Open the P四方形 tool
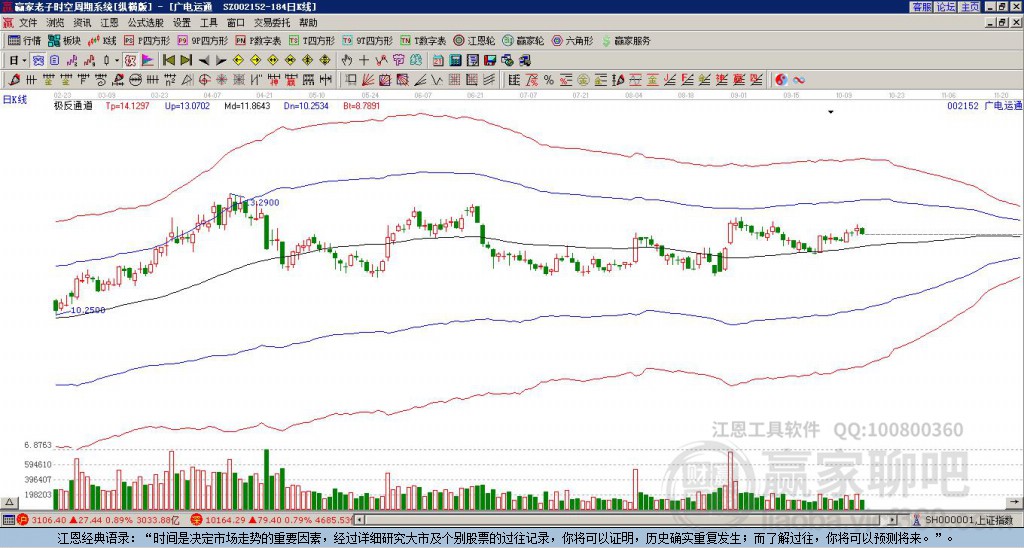This screenshot has height=548, width=1024. click(147, 40)
